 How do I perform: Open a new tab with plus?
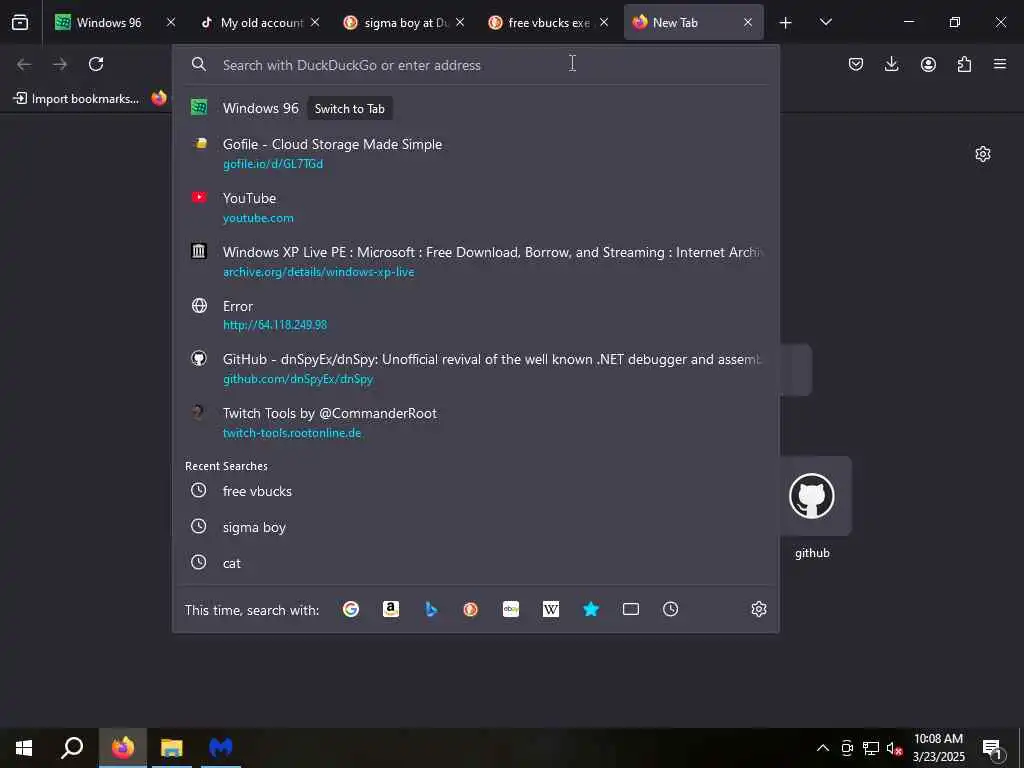point(786,23)
